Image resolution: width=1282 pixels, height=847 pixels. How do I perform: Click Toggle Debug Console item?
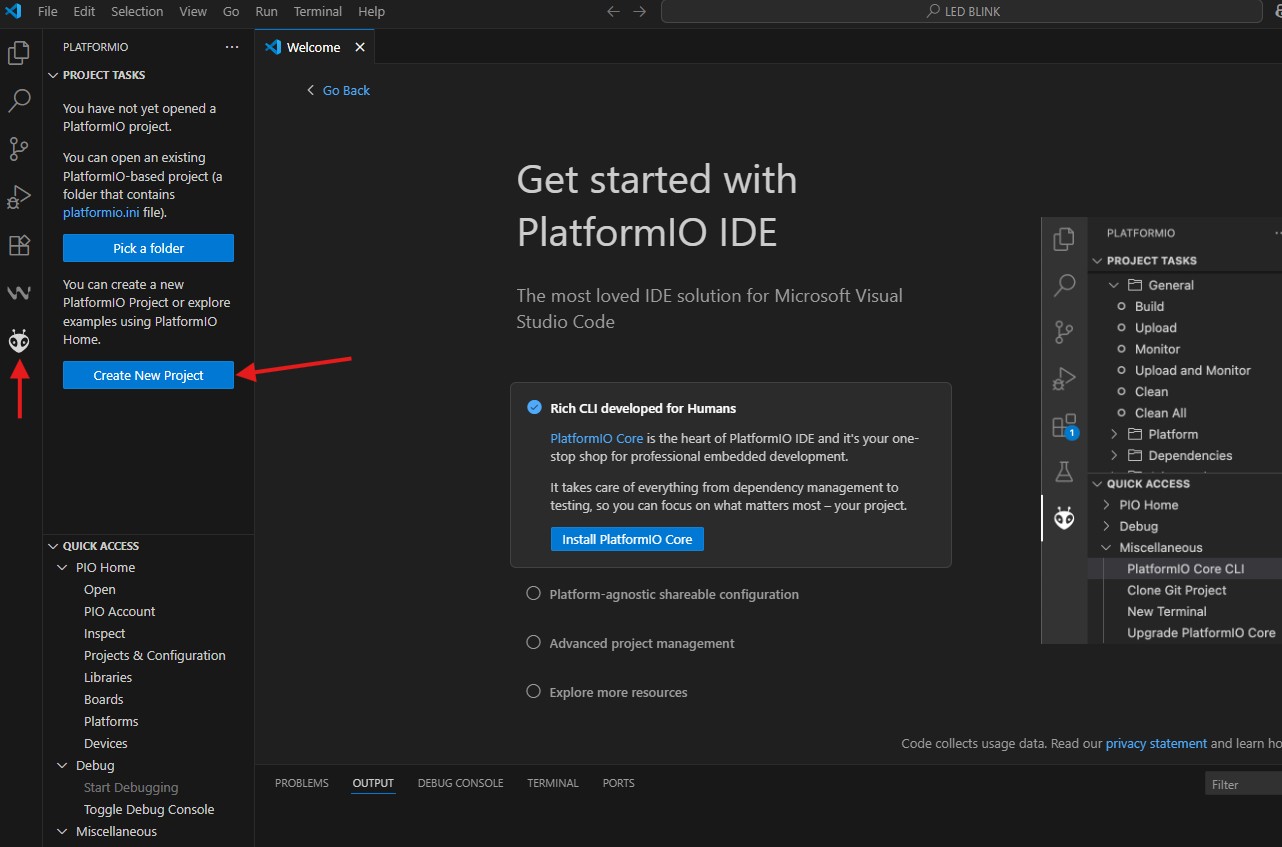pos(148,809)
